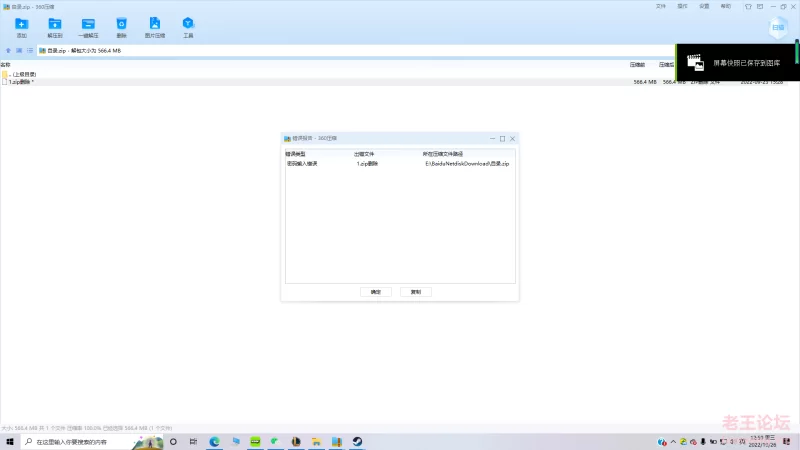Open the 设置 (Settings) menu

pyautogui.click(x=704, y=7)
